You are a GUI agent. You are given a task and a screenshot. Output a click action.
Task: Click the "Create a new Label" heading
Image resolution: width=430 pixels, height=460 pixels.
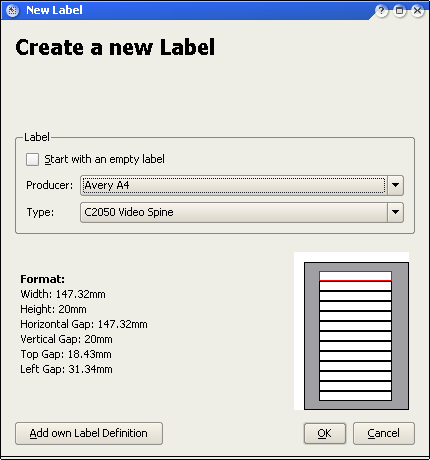(115, 47)
